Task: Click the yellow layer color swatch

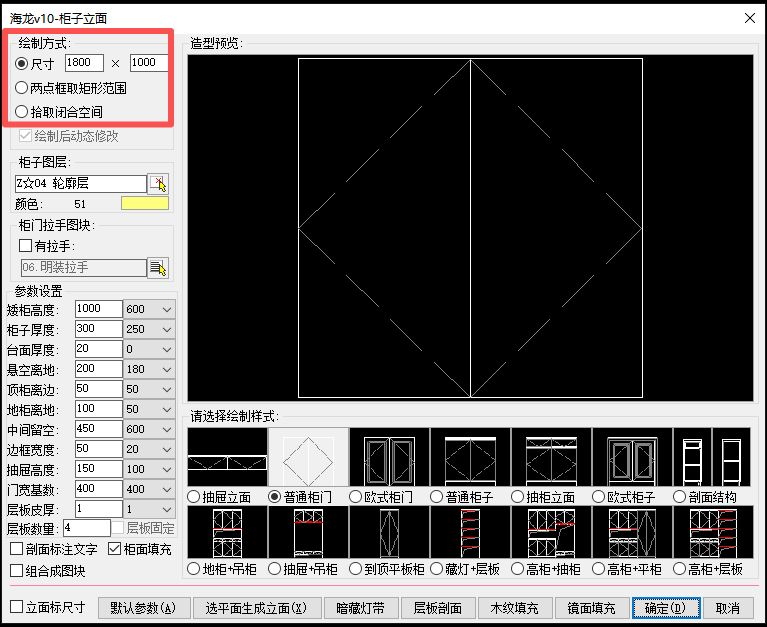Action: [145, 204]
